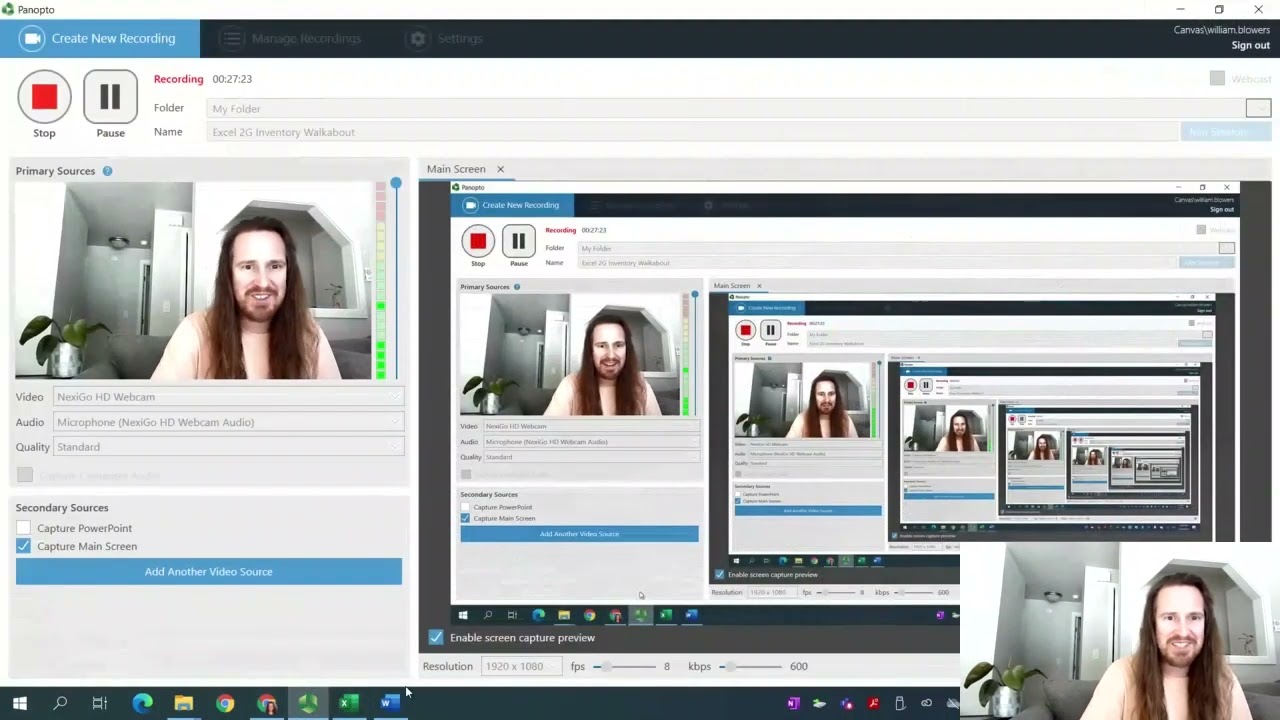Click Add Another Video Source button

(209, 572)
